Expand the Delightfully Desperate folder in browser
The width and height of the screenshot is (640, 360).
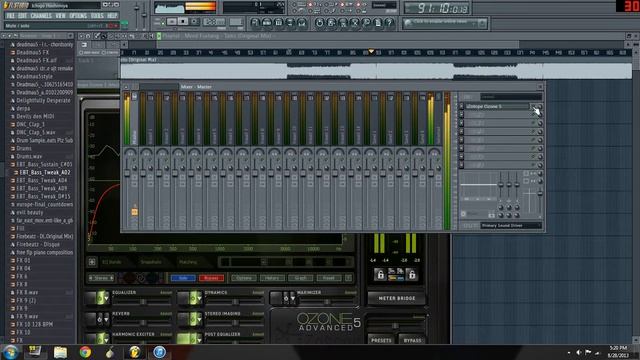click(x=43, y=100)
